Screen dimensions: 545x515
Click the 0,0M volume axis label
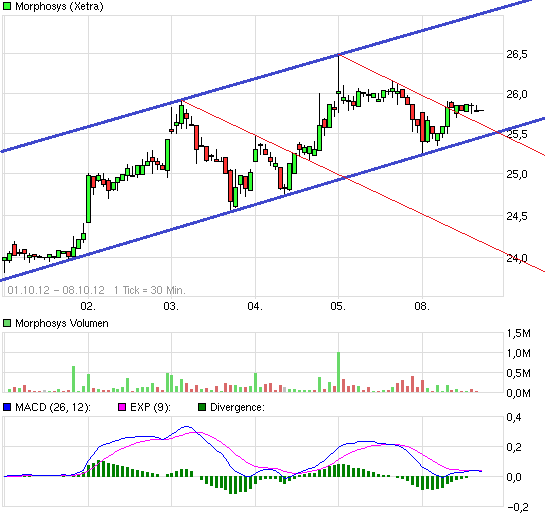pyautogui.click(x=518, y=393)
